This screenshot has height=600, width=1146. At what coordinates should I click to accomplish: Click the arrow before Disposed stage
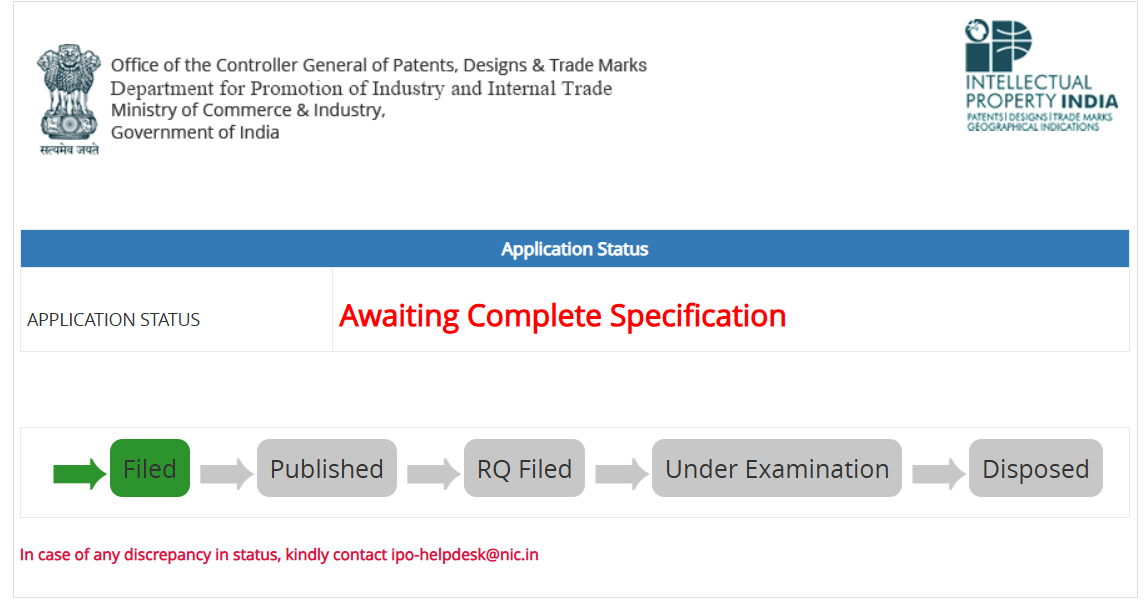click(x=938, y=472)
